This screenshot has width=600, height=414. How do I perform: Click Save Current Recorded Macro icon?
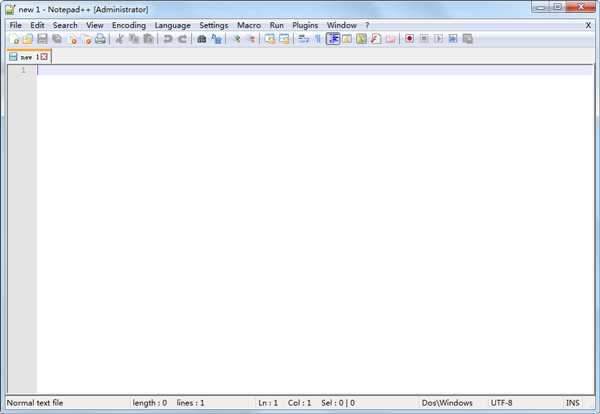468,39
